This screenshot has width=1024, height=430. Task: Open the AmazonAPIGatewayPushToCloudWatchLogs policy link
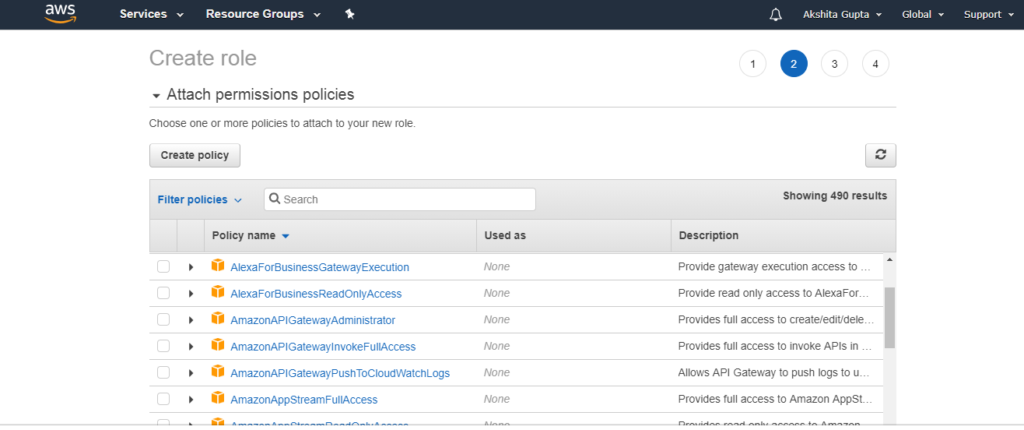pos(340,373)
